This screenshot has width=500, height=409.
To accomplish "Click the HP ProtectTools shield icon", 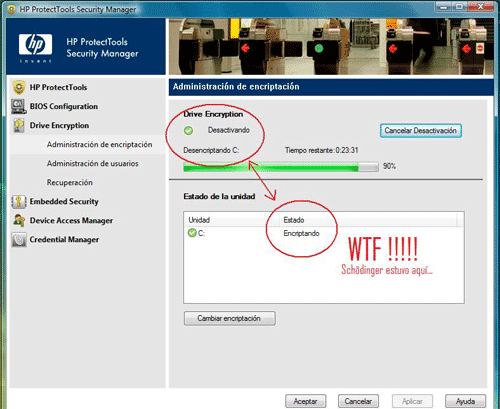I will [19, 87].
